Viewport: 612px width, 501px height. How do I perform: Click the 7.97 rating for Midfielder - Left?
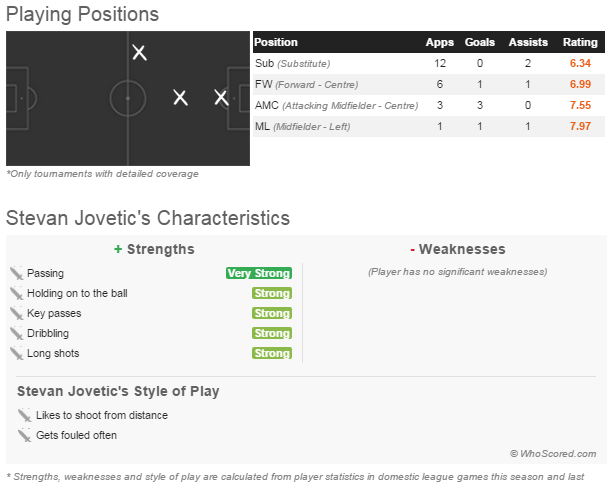click(x=580, y=126)
